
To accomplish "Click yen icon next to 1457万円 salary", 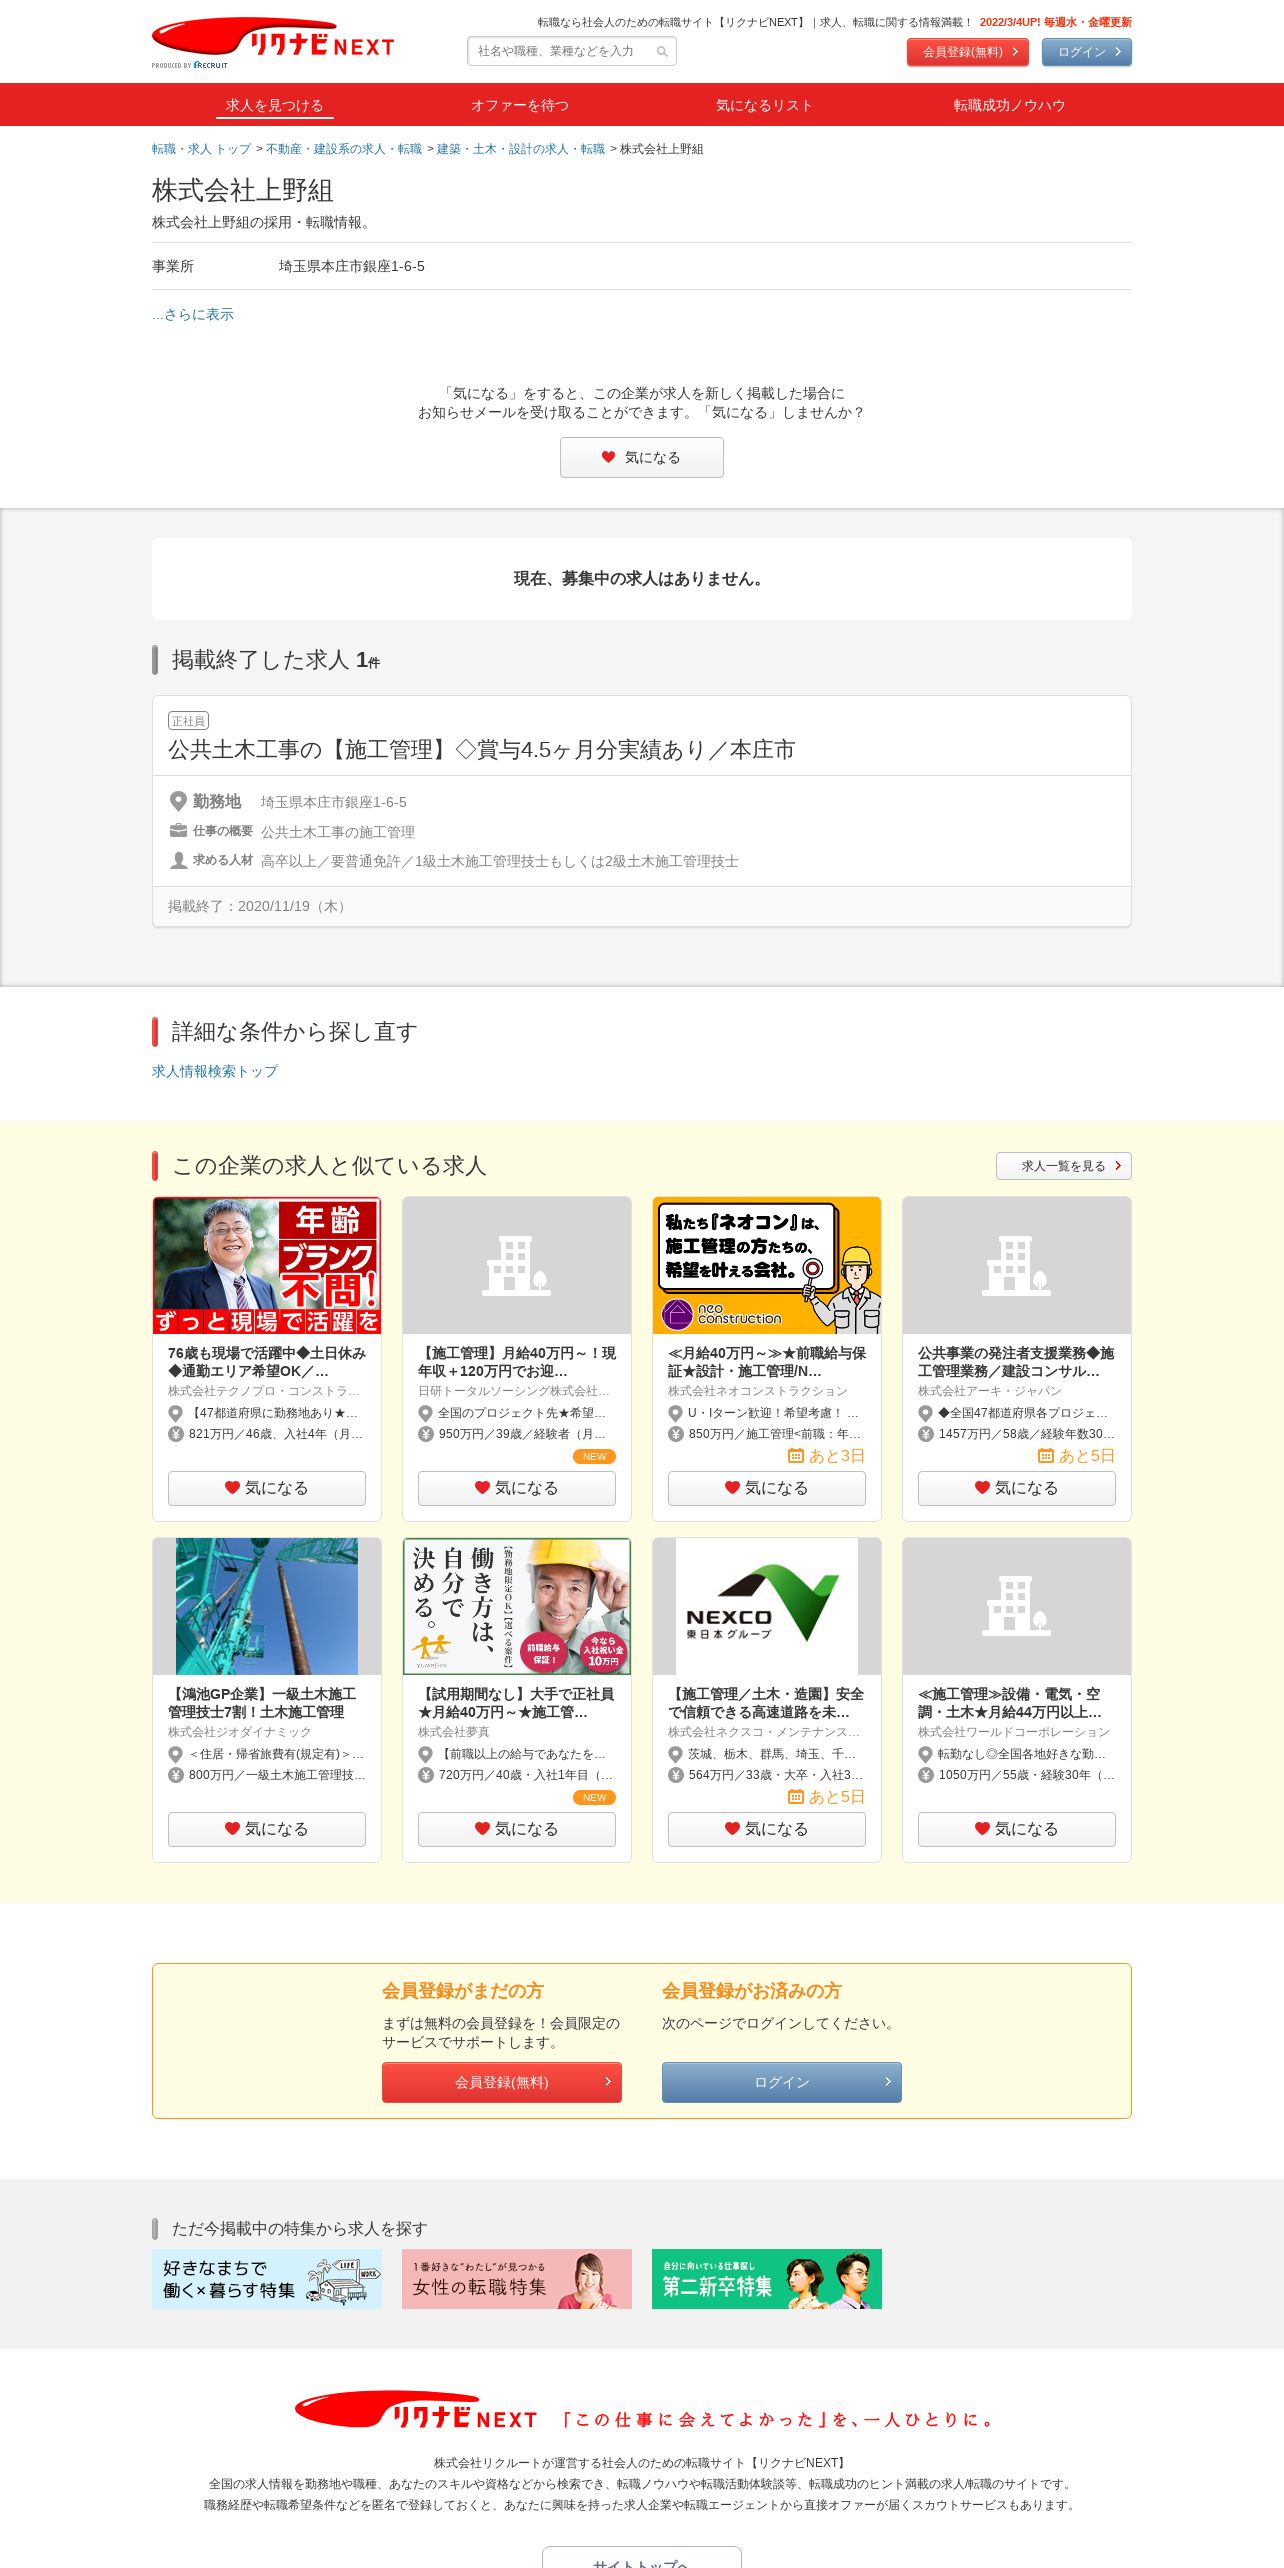I will click(x=925, y=1434).
